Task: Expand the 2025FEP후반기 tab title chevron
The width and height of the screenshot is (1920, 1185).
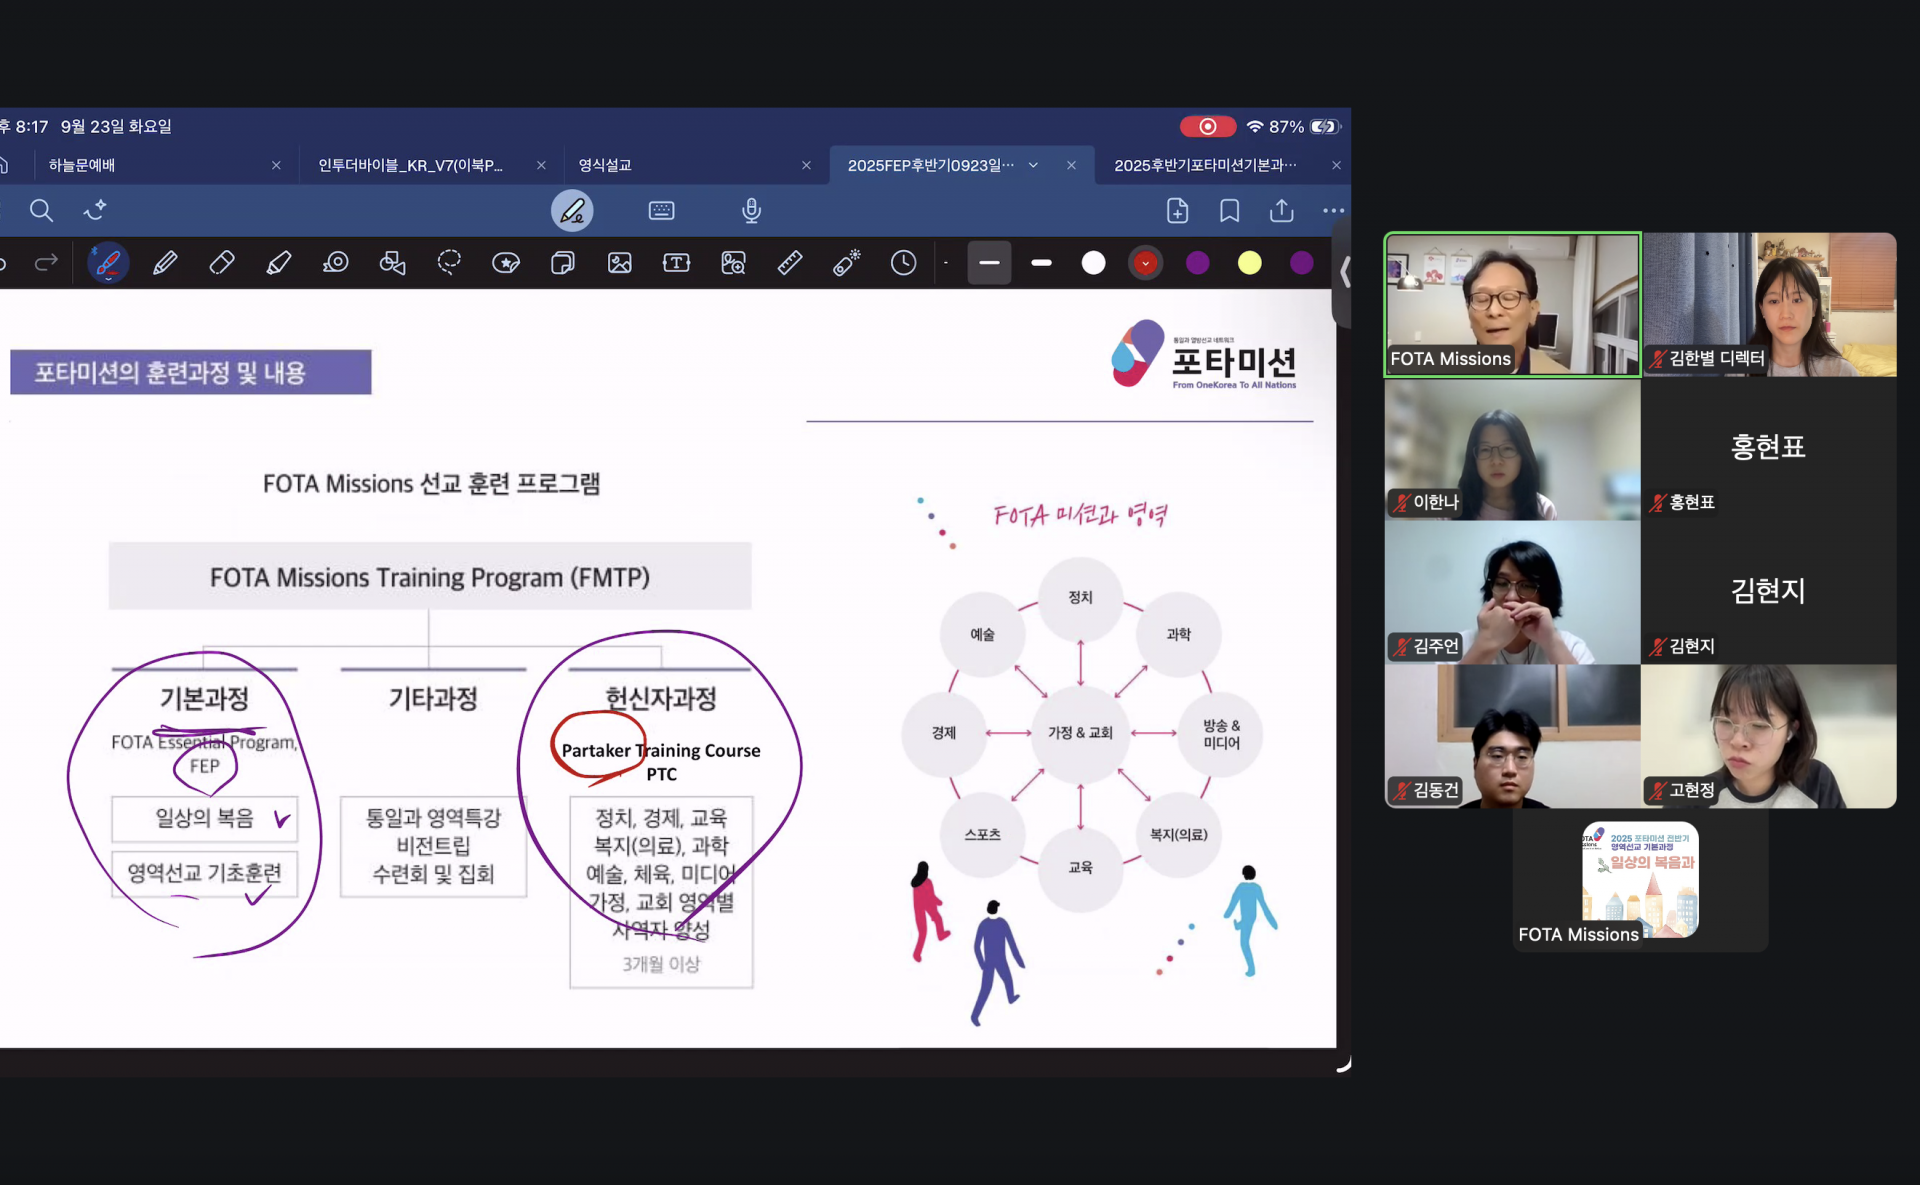Action: (1033, 165)
